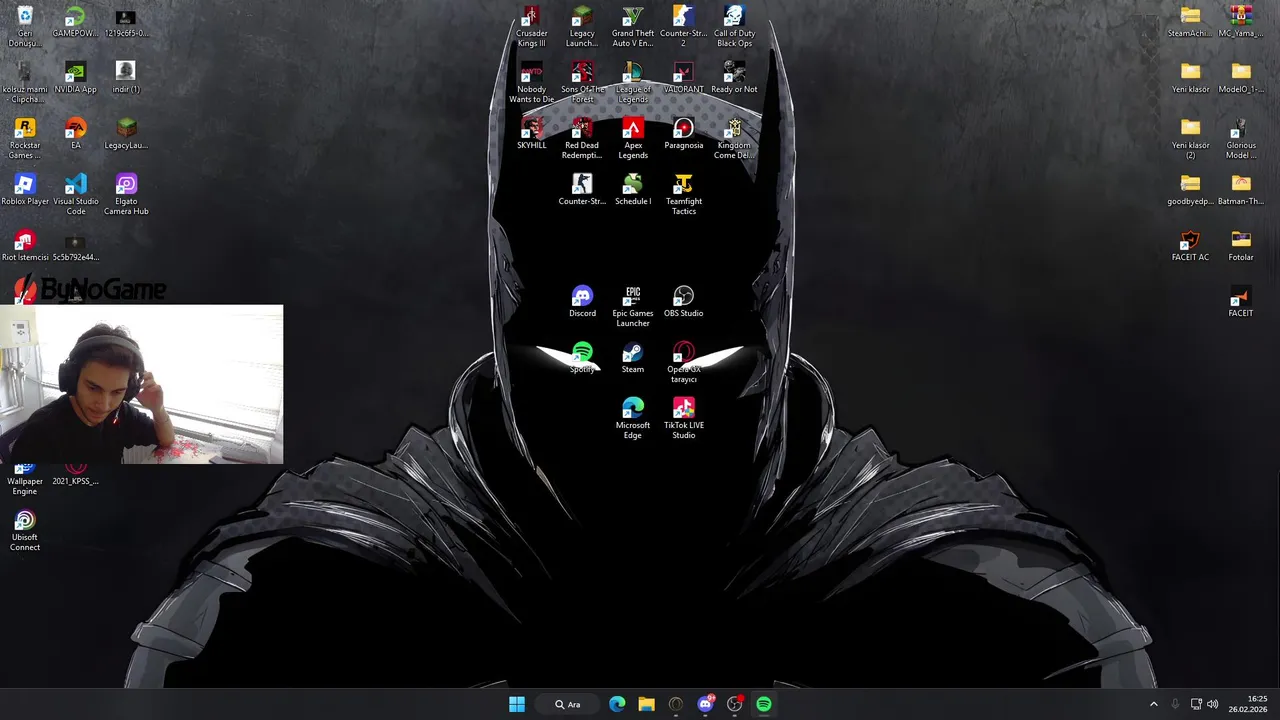Select the Spotify desktop shortcut
Screen dimensions: 1280x720
[x=582, y=358]
